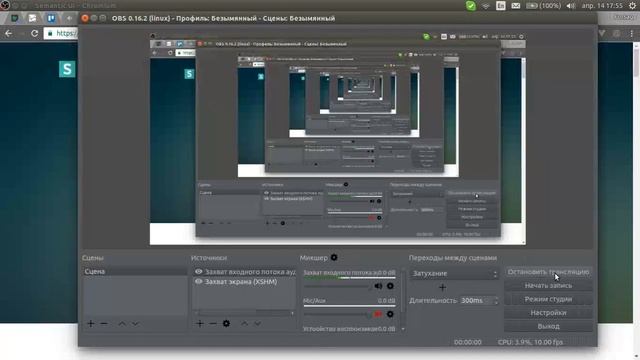The image size is (640, 360).
Task: Open battery (100%) indicator
Action: tap(543, 6)
